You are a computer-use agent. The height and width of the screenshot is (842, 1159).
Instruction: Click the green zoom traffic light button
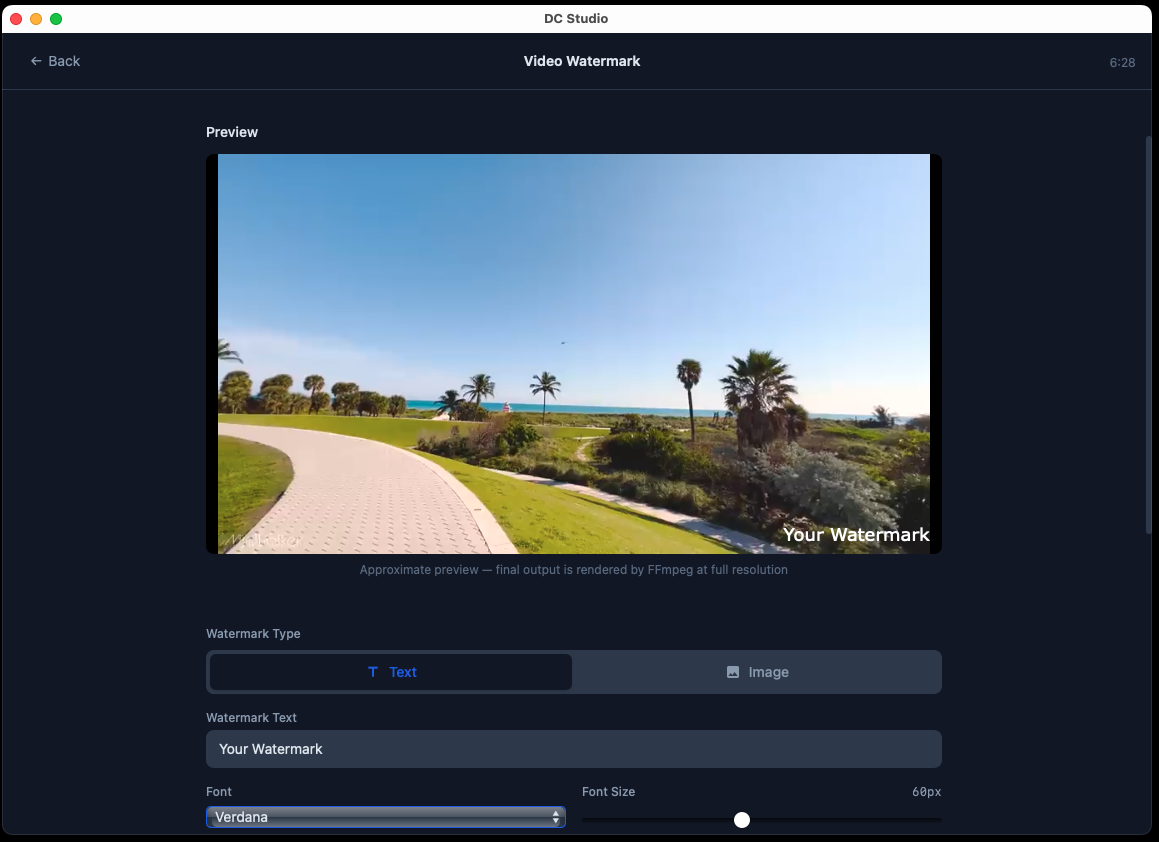click(x=58, y=18)
